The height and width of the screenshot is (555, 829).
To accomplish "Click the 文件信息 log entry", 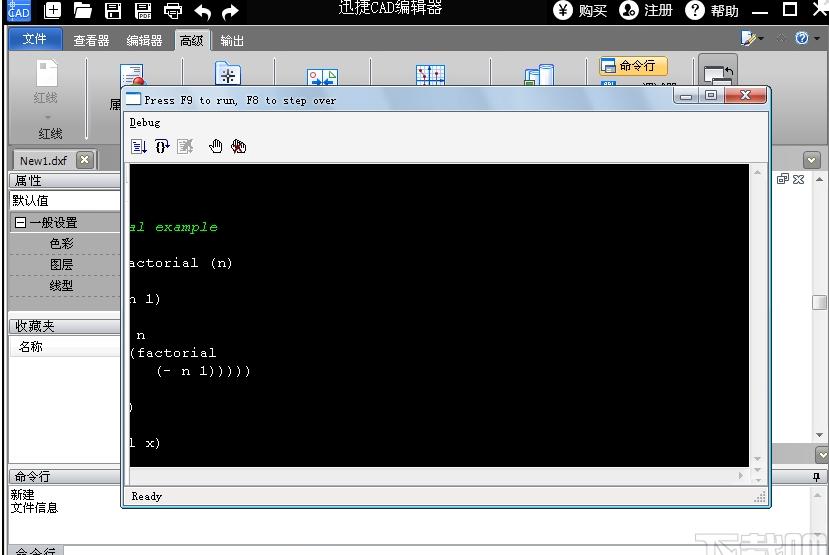I will click(x=34, y=508).
